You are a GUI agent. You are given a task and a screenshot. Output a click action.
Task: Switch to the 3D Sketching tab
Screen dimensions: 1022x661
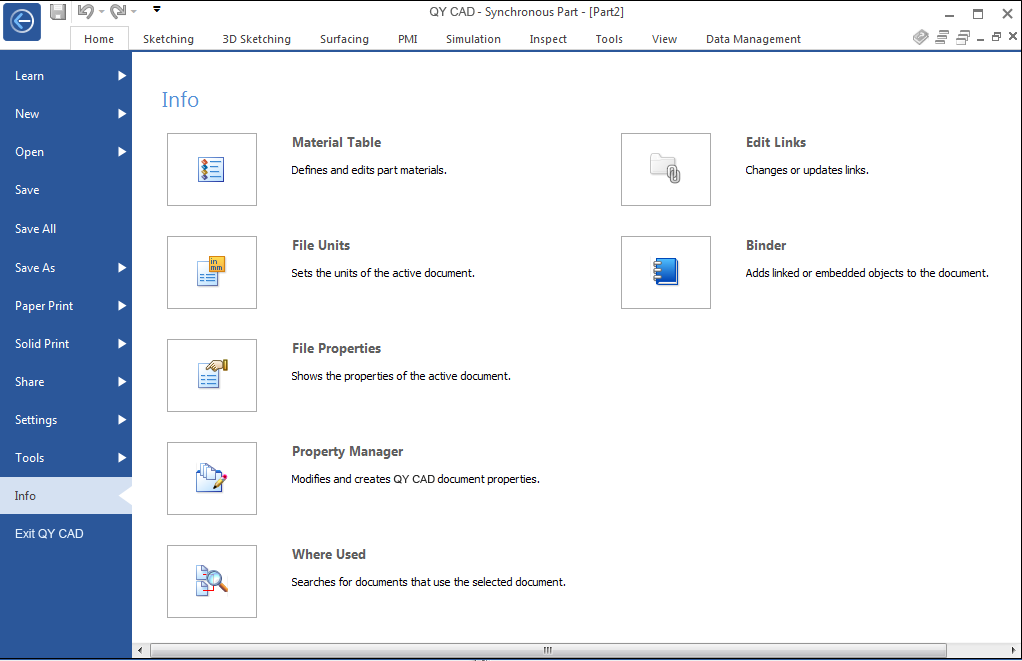(256, 39)
